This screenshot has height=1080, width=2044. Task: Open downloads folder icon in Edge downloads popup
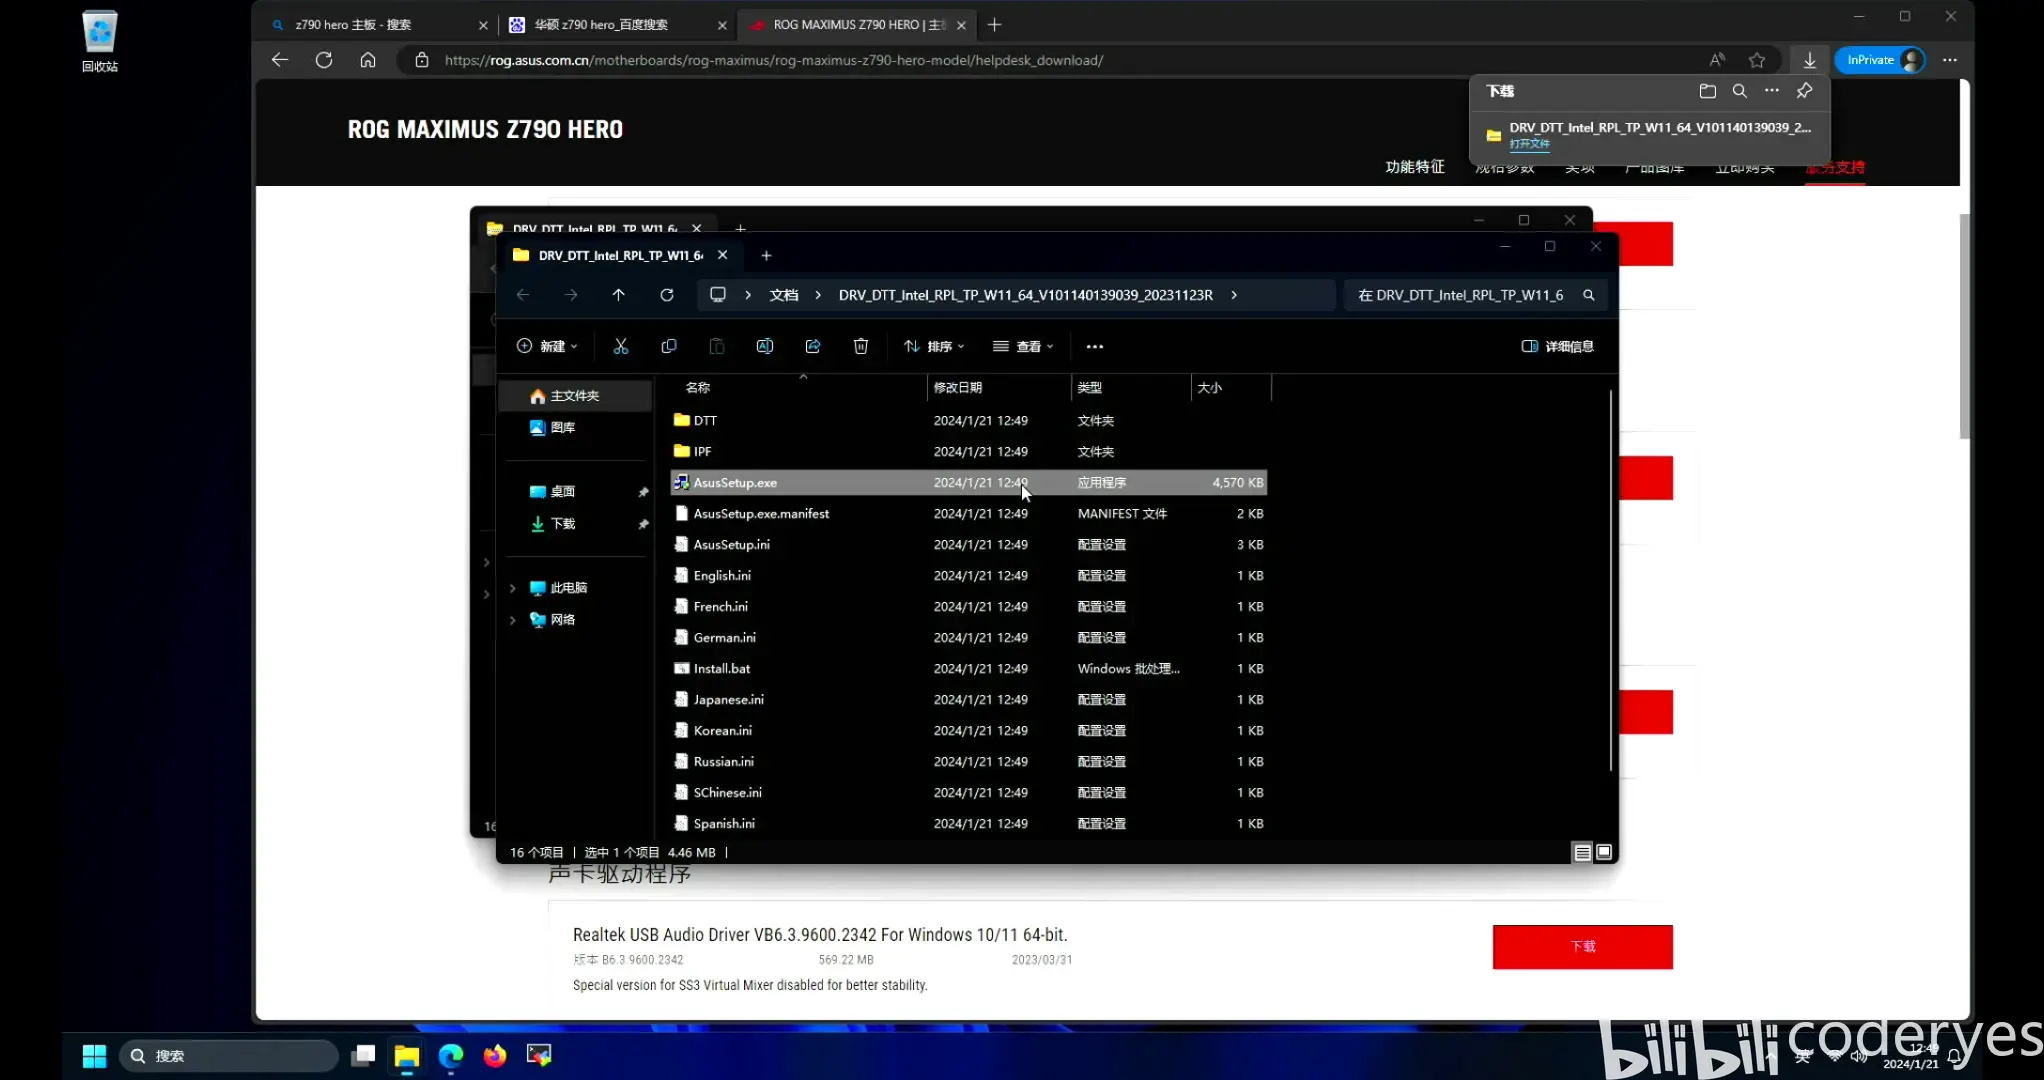click(1708, 91)
